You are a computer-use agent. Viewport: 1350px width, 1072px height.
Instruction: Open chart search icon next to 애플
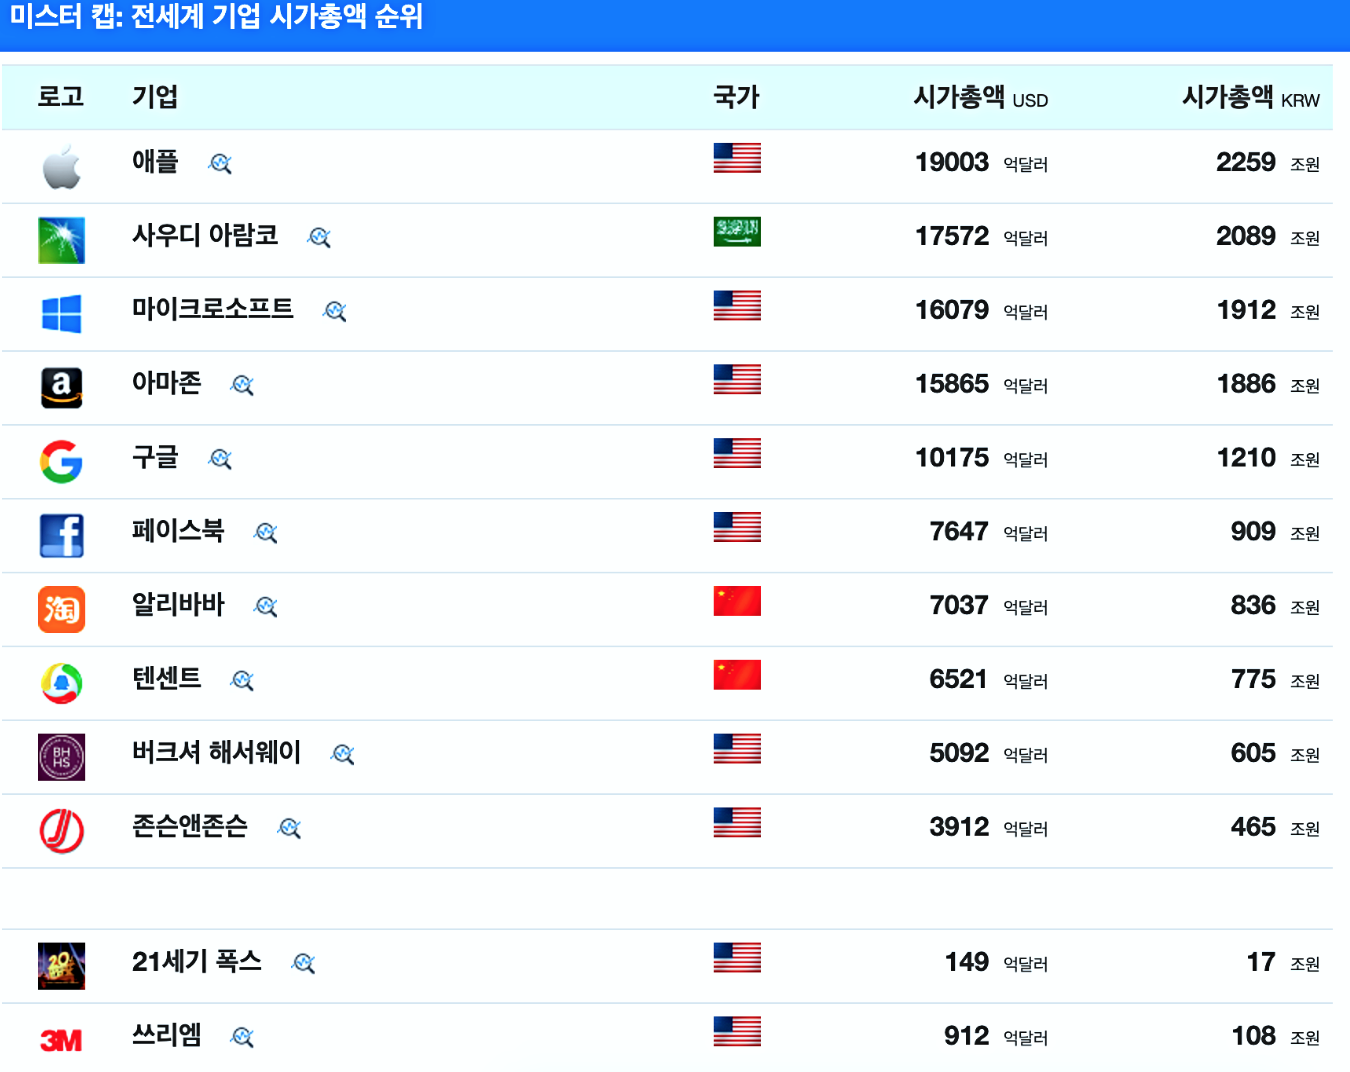(x=220, y=163)
